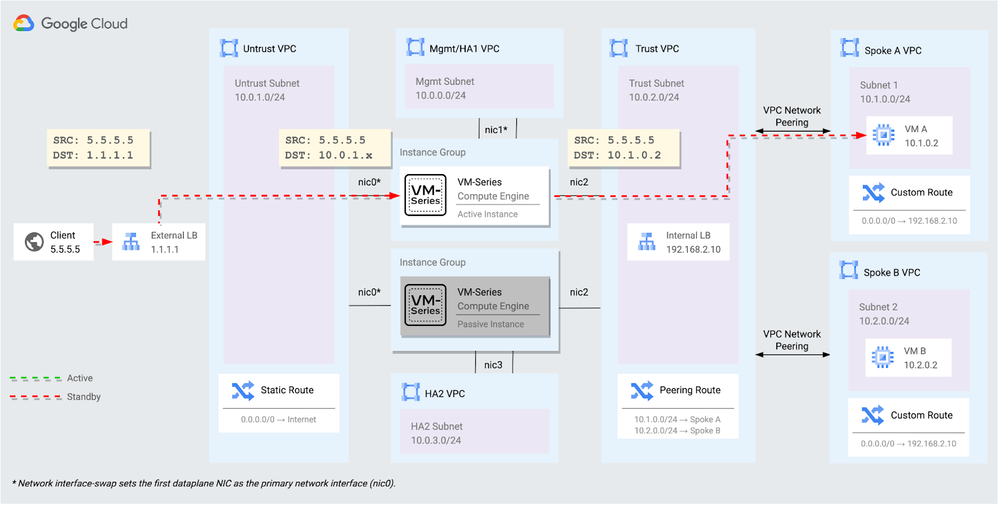Viewport: 999px width, 505px height.
Task: Click the HA2 Subnet 10.0.3.0/24 text
Action: pyautogui.click(x=435, y=433)
